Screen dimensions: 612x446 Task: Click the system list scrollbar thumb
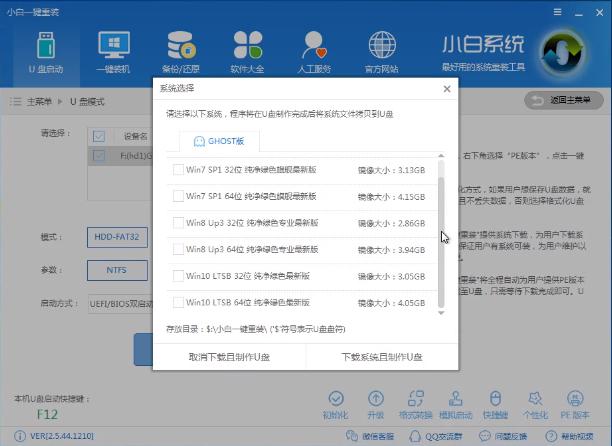[x=441, y=242]
